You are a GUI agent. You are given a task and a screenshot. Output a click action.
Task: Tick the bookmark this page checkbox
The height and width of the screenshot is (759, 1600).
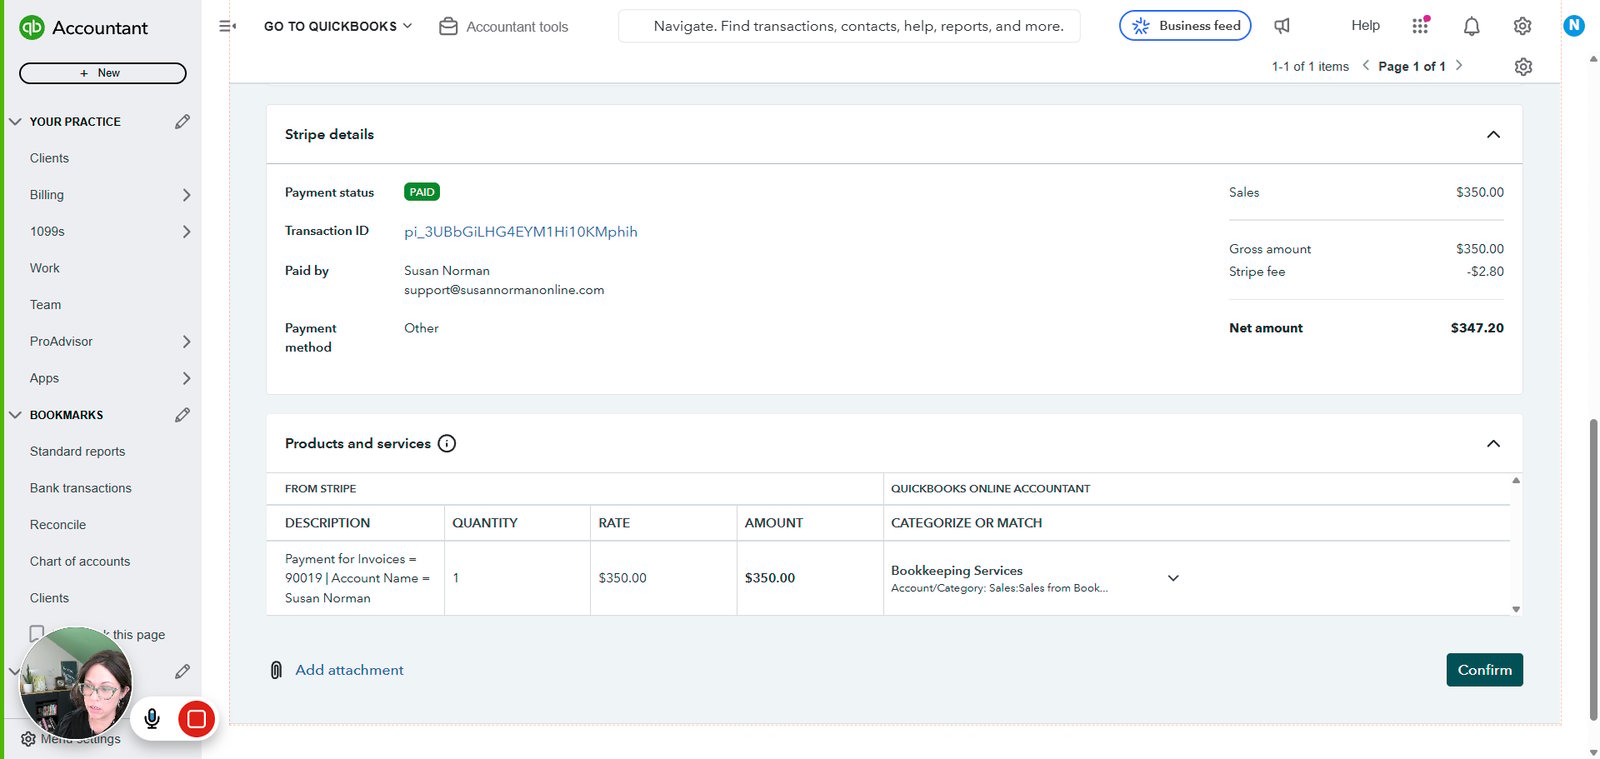click(x=37, y=633)
